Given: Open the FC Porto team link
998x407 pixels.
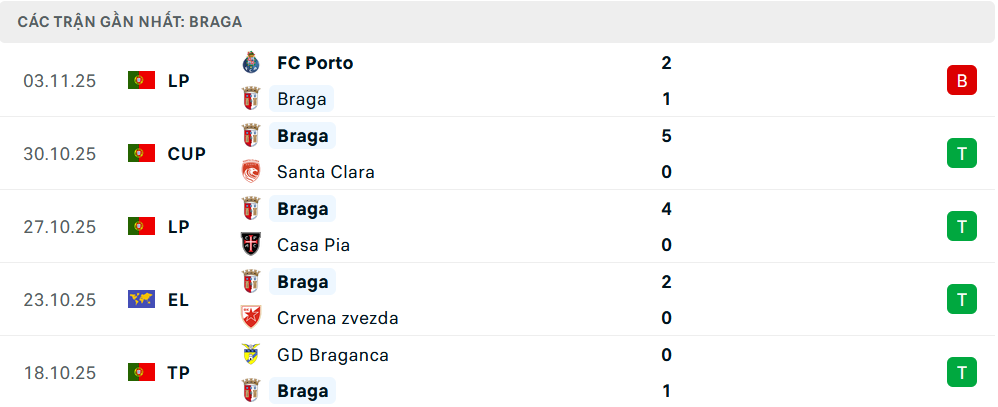Looking at the screenshot, I should pyautogui.click(x=315, y=63).
